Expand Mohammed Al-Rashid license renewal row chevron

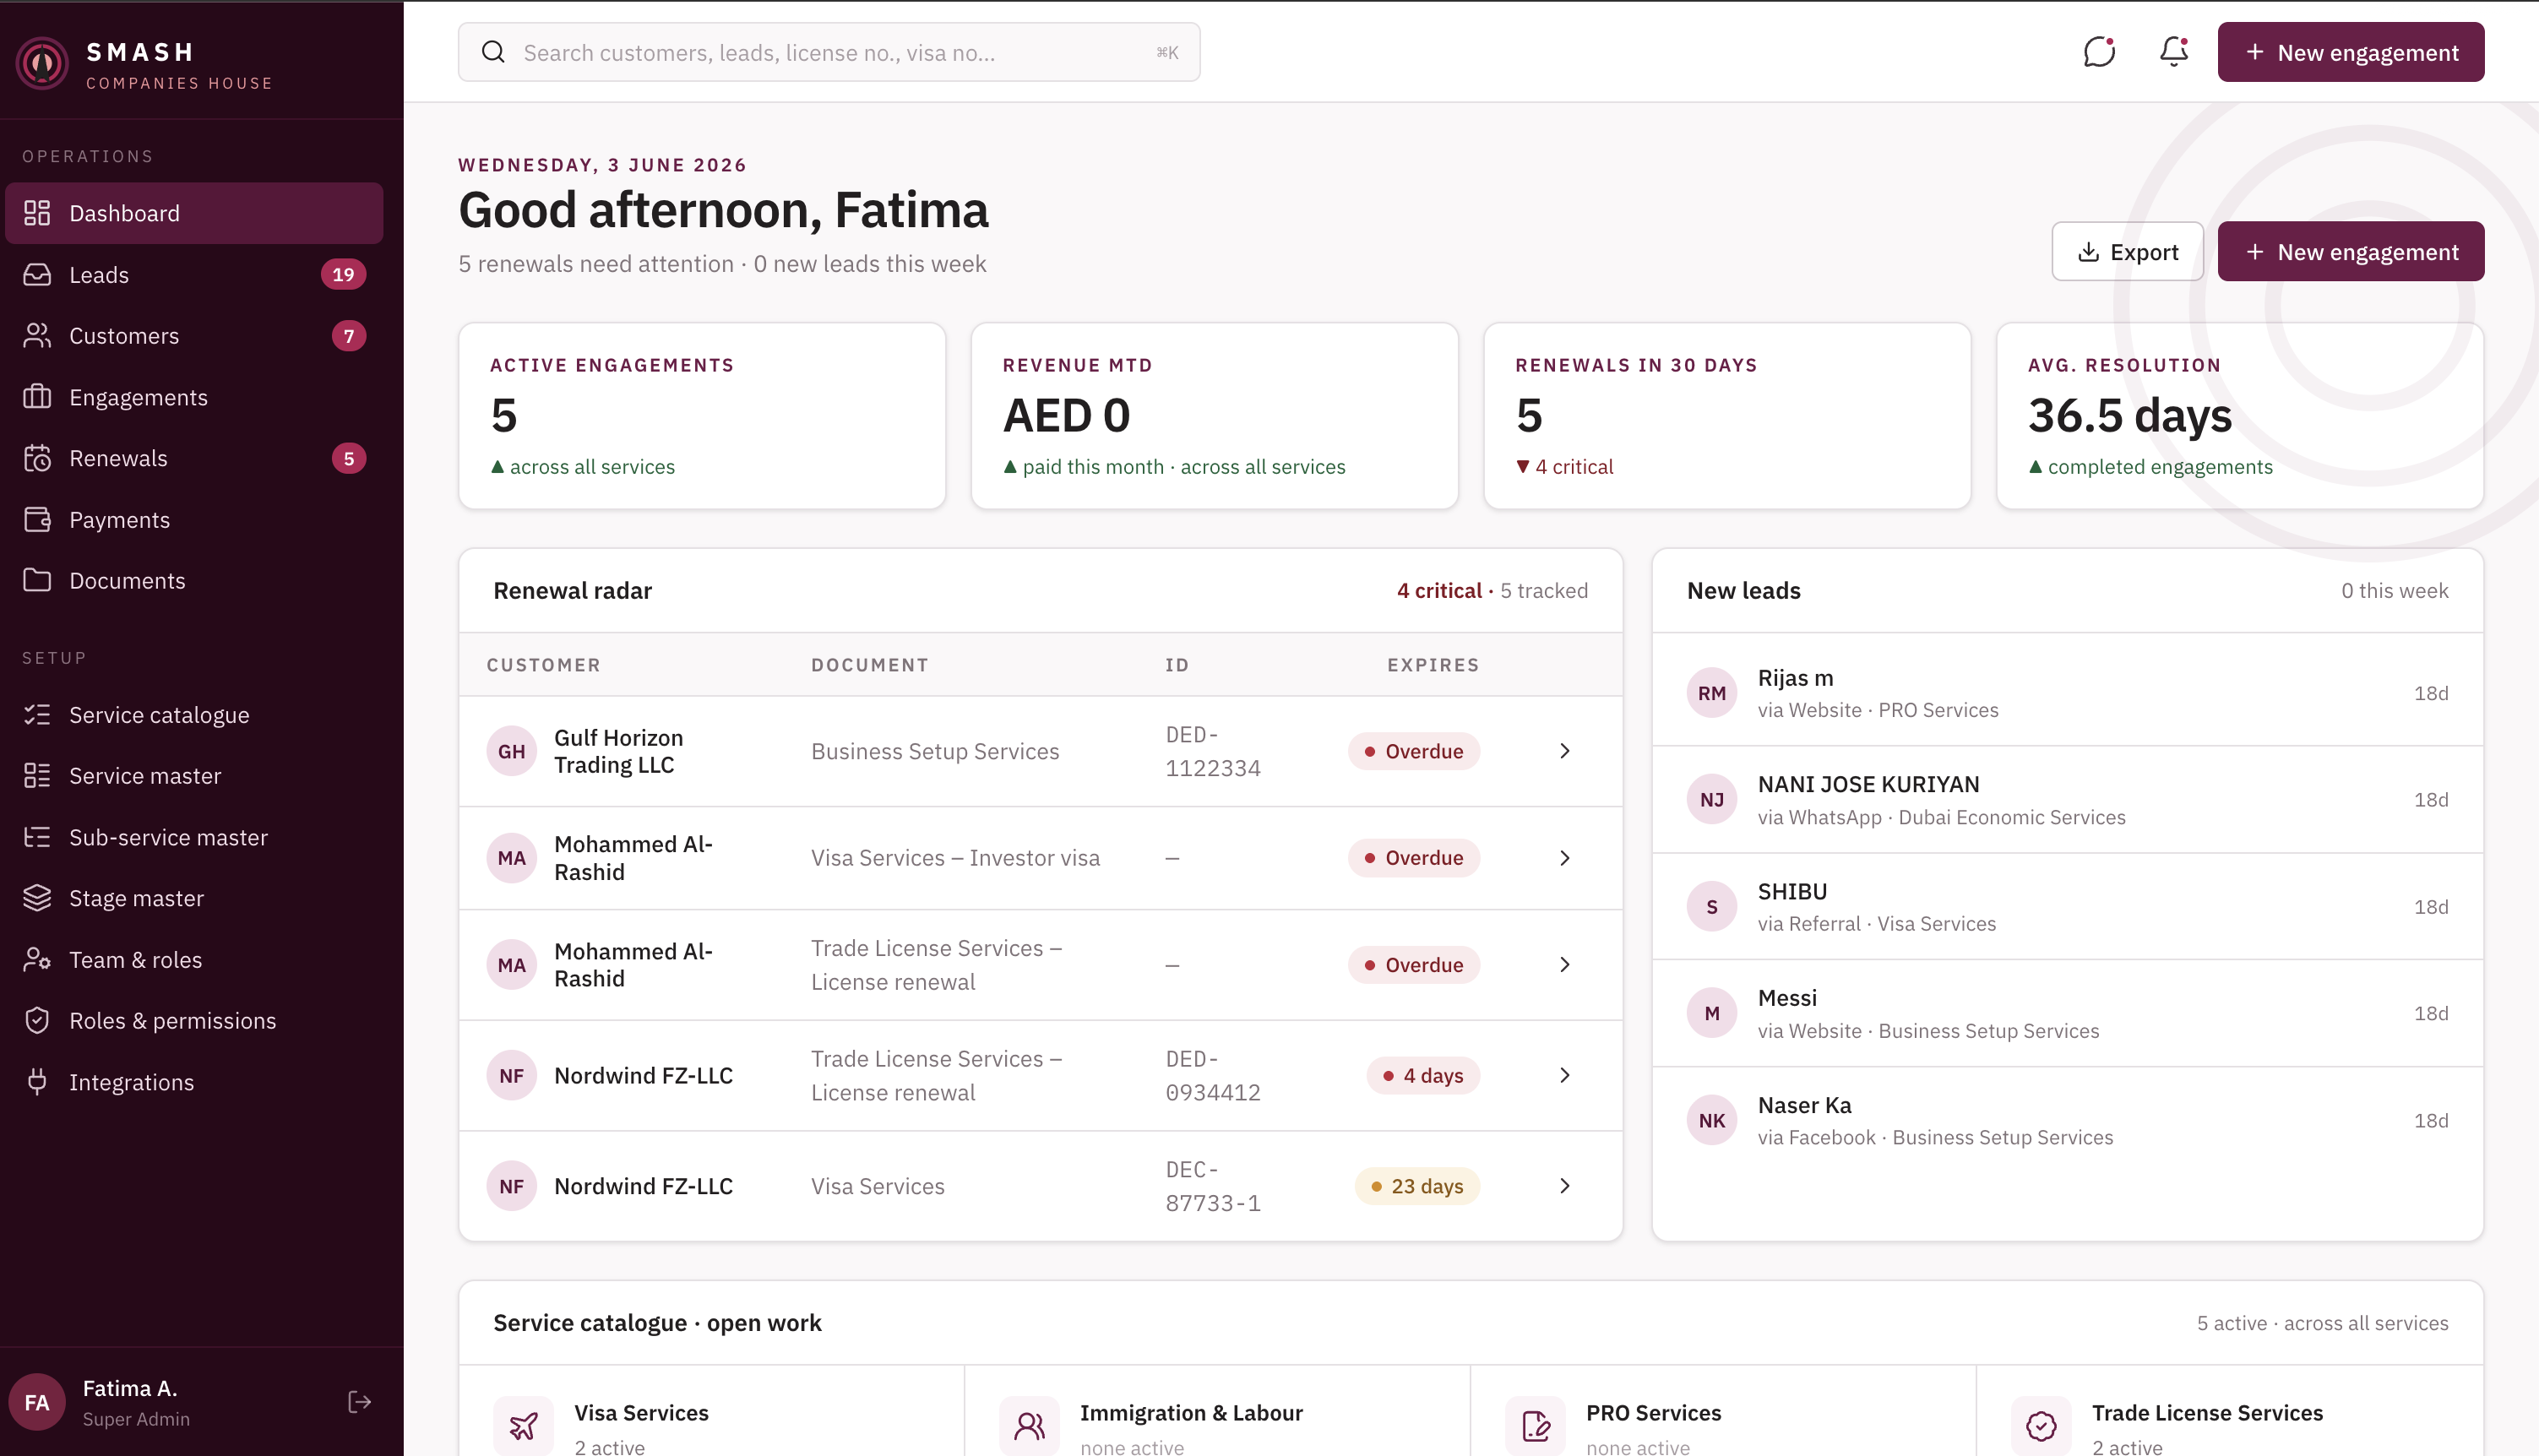(x=1565, y=965)
